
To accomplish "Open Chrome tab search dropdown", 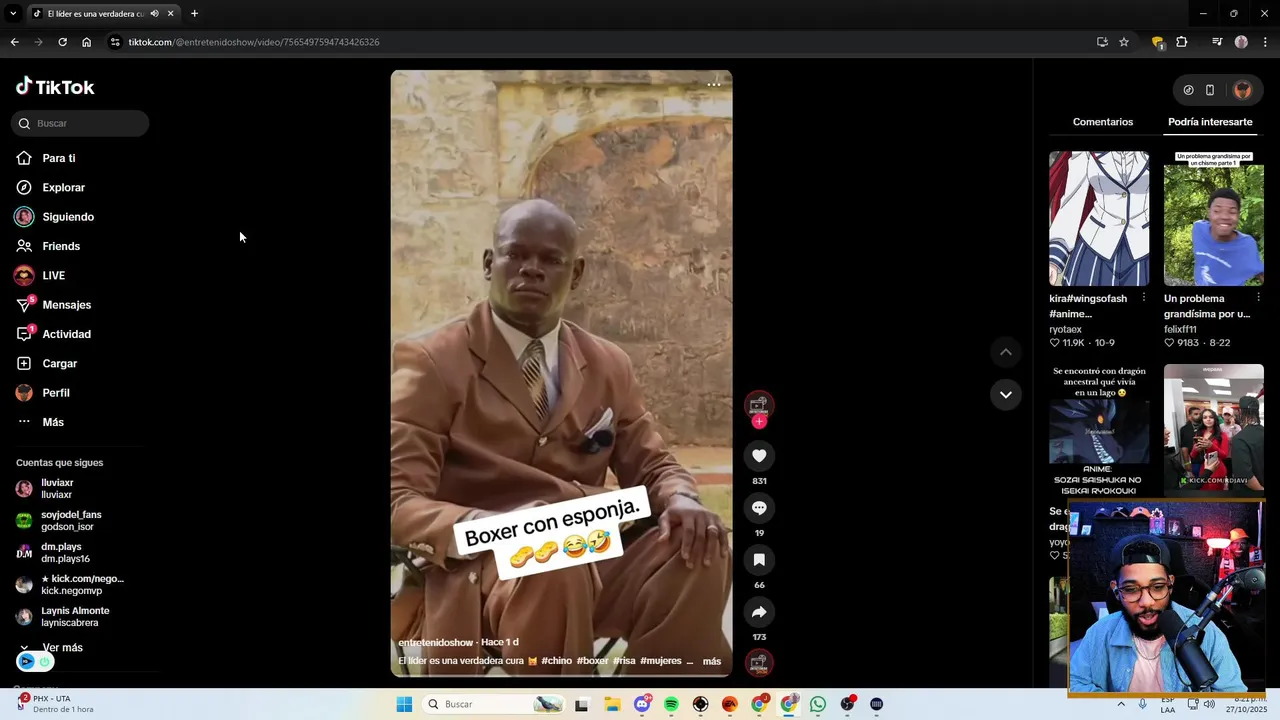I will [13, 14].
